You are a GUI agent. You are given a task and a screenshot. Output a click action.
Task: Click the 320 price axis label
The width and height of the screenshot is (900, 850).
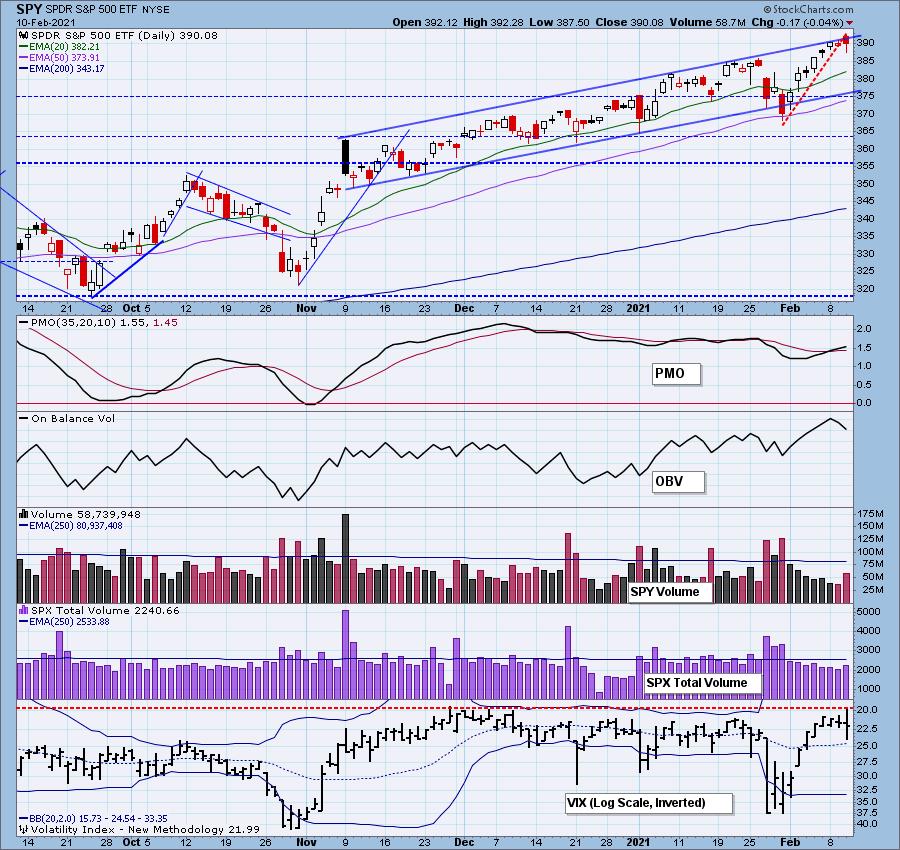click(x=867, y=288)
